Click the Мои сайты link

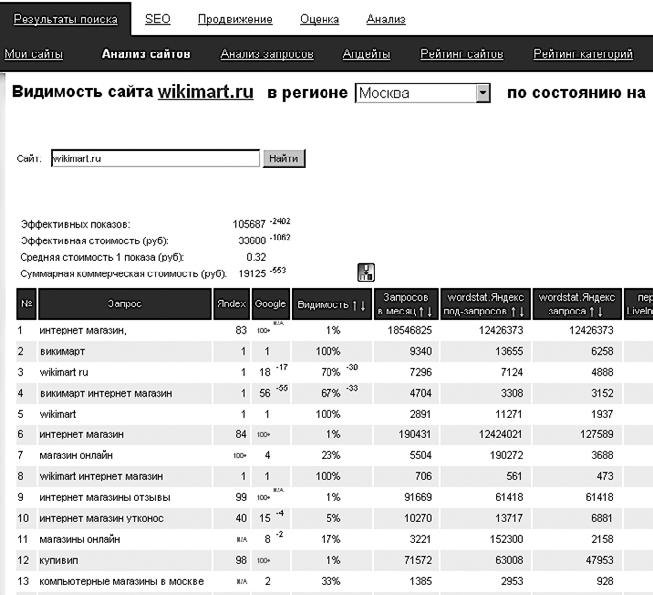click(x=33, y=54)
